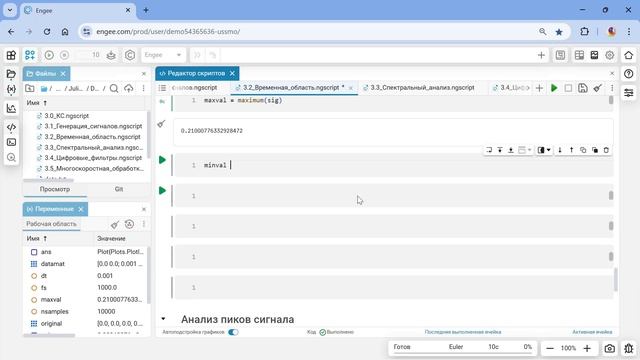Switch to 3.3_Спектральный_анализ.ngscript tab
640x360 pixels.
click(422, 88)
